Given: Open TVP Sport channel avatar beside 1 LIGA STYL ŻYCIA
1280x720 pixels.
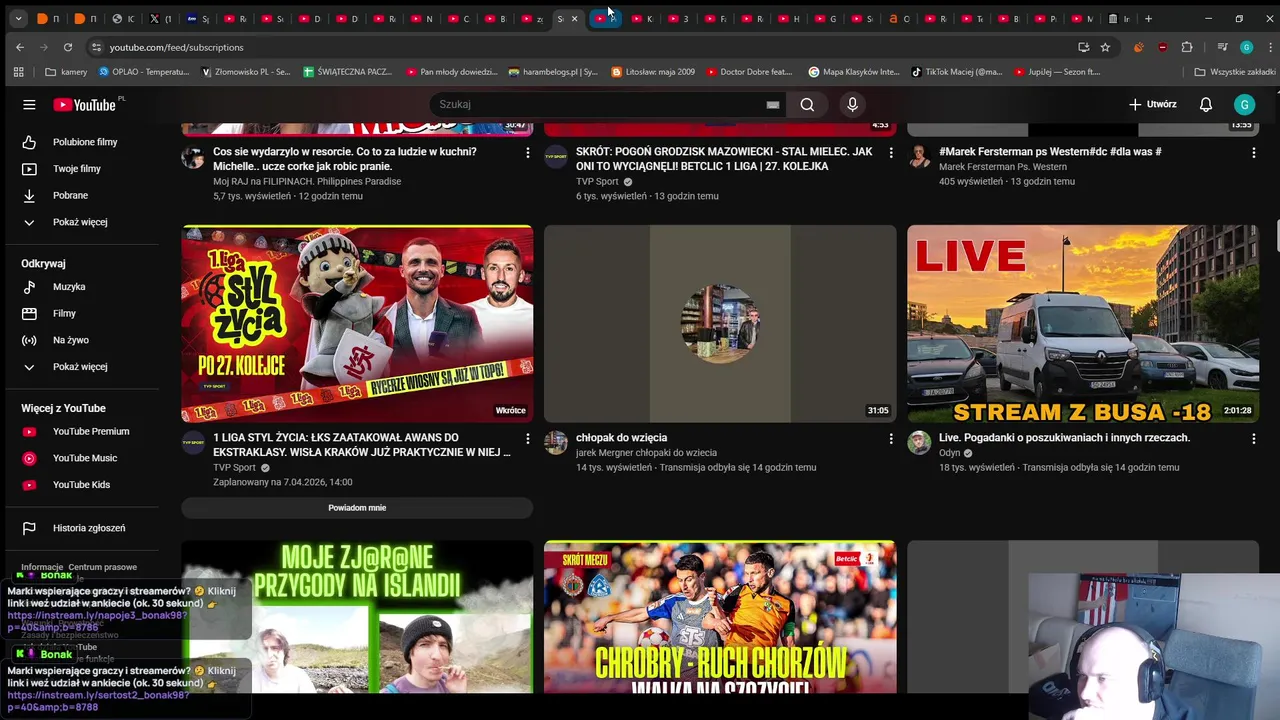Looking at the screenshot, I should pos(193,443).
